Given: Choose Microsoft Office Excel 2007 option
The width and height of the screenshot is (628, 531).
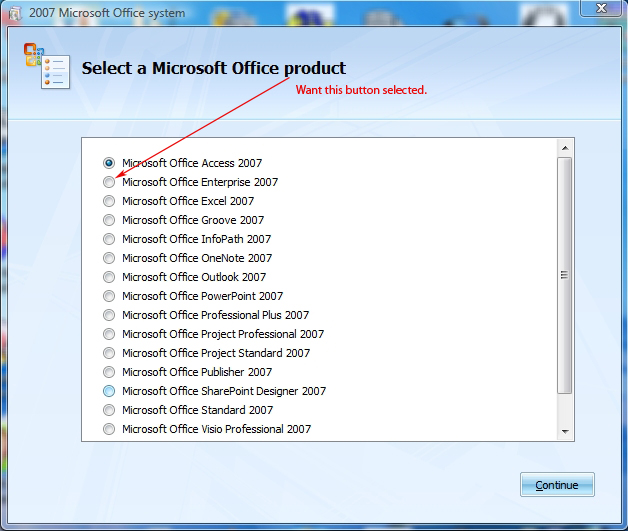Looking at the screenshot, I should pyautogui.click(x=109, y=201).
